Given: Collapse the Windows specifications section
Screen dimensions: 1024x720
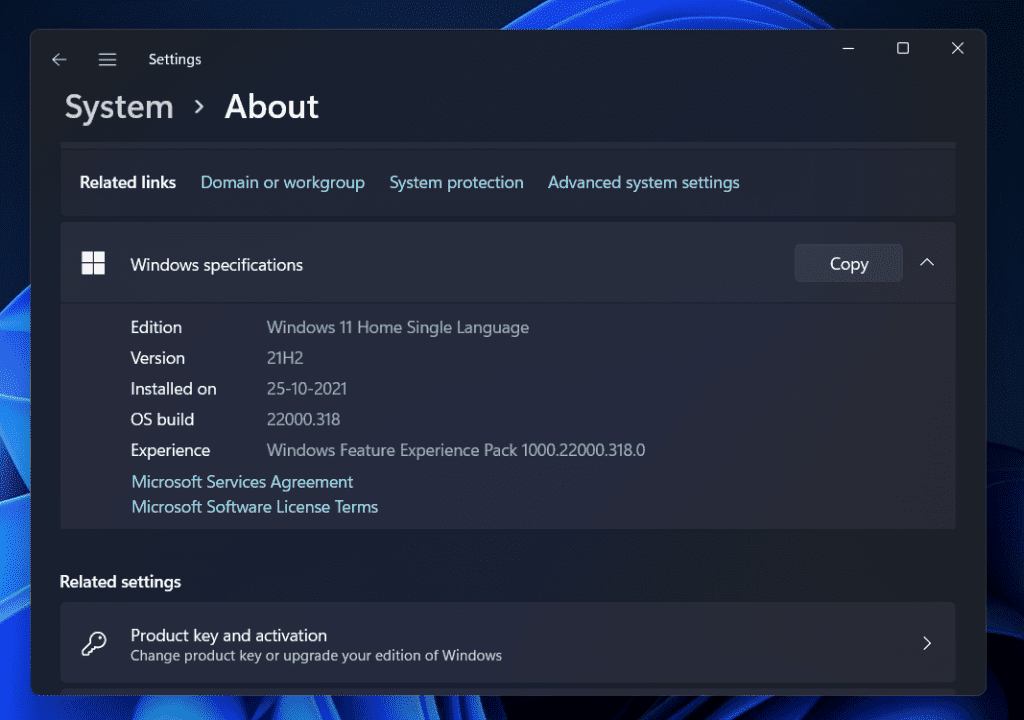Looking at the screenshot, I should [x=927, y=262].
